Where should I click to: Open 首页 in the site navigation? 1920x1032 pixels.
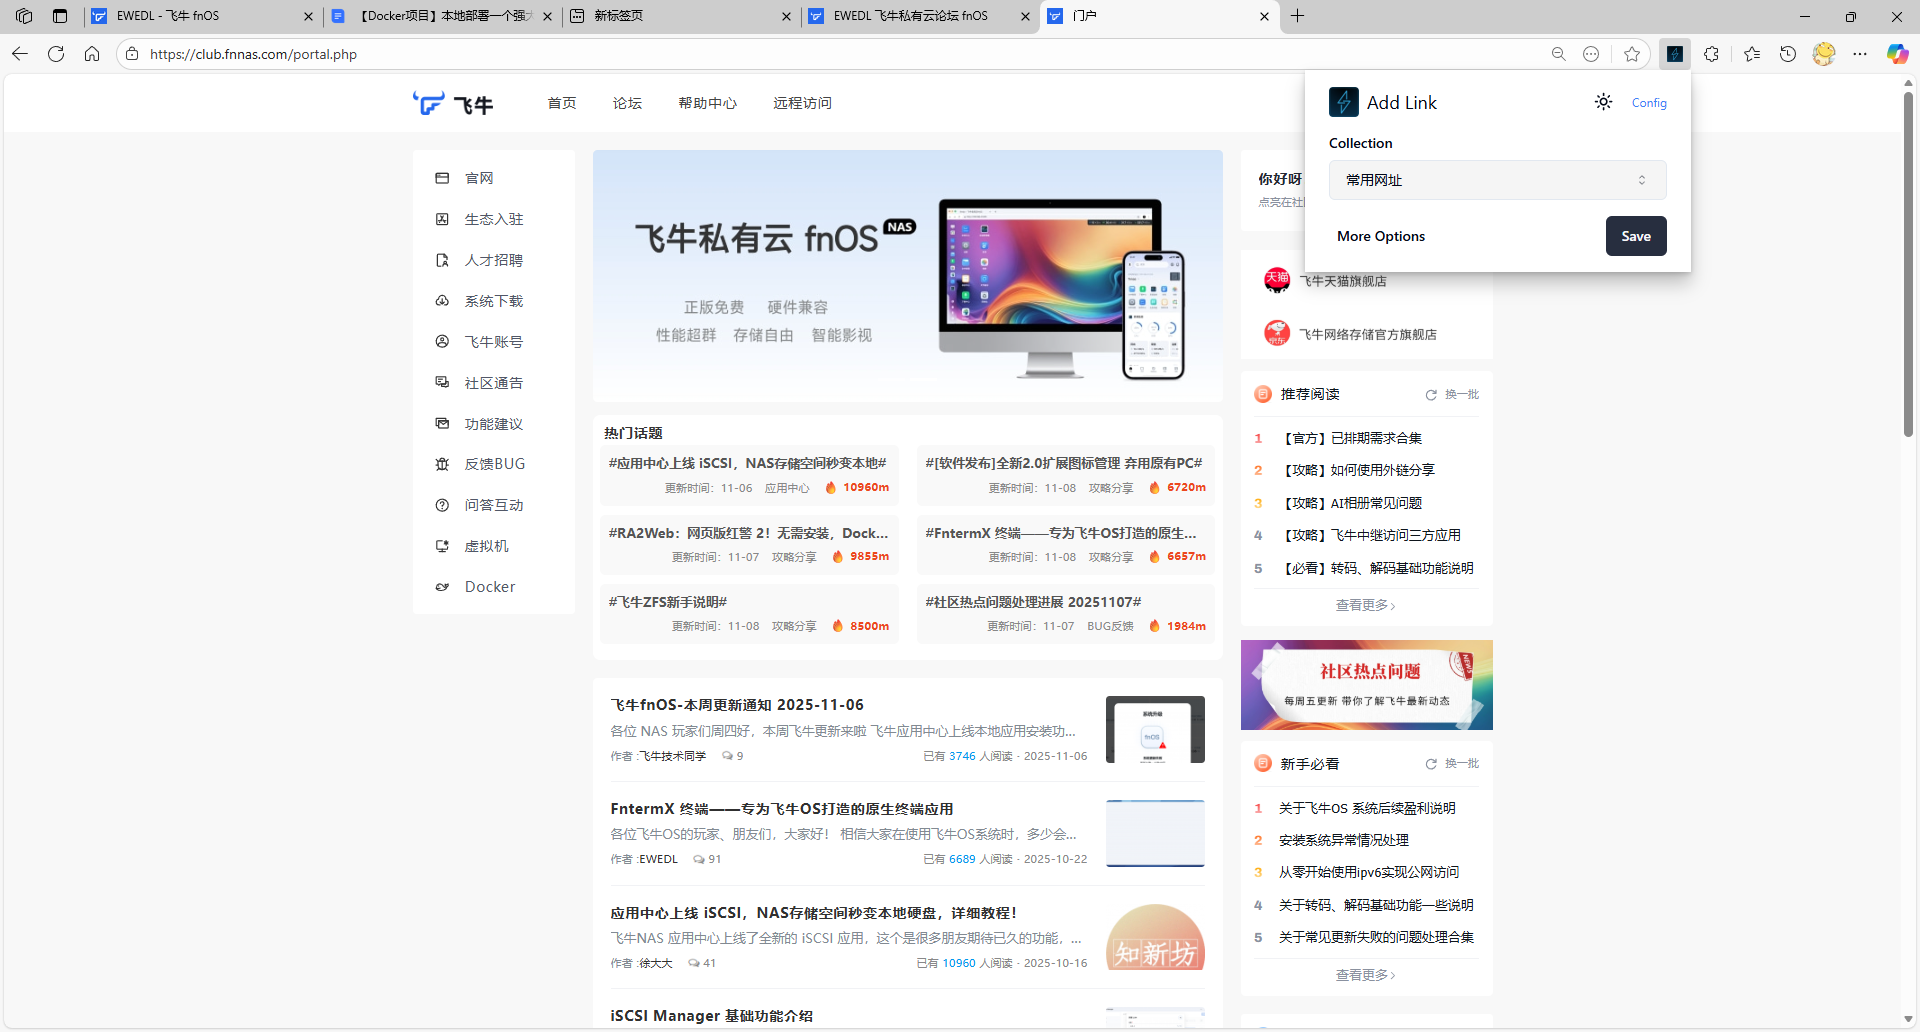[562, 103]
